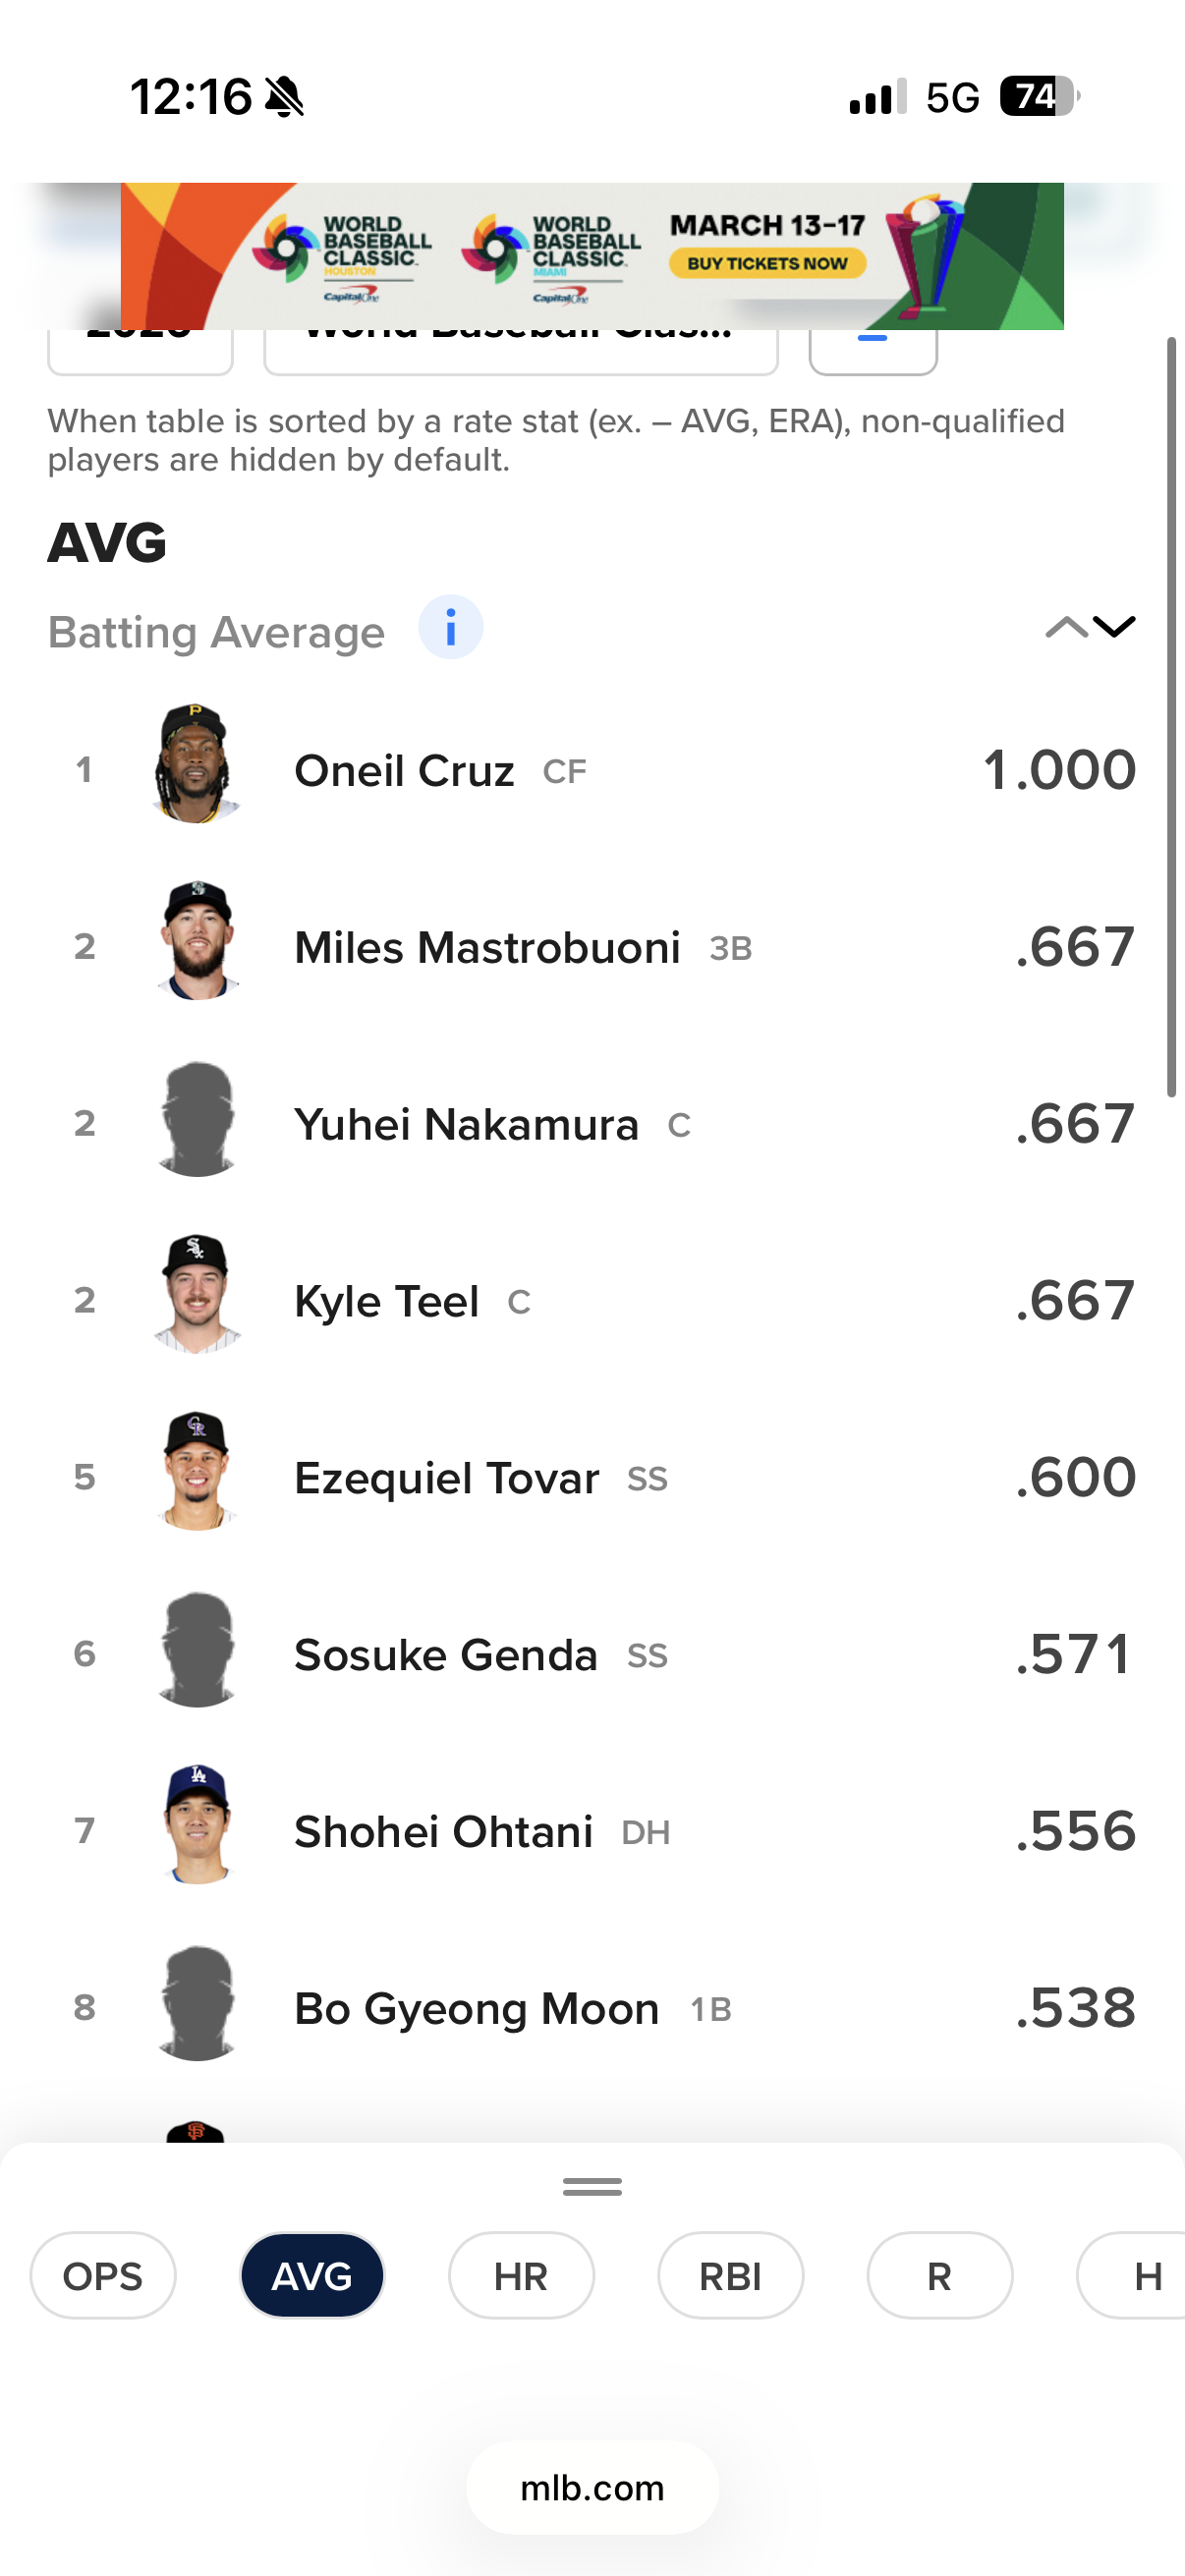Click the Batting Average info icon
The height and width of the screenshot is (2576, 1185).
[x=450, y=628]
